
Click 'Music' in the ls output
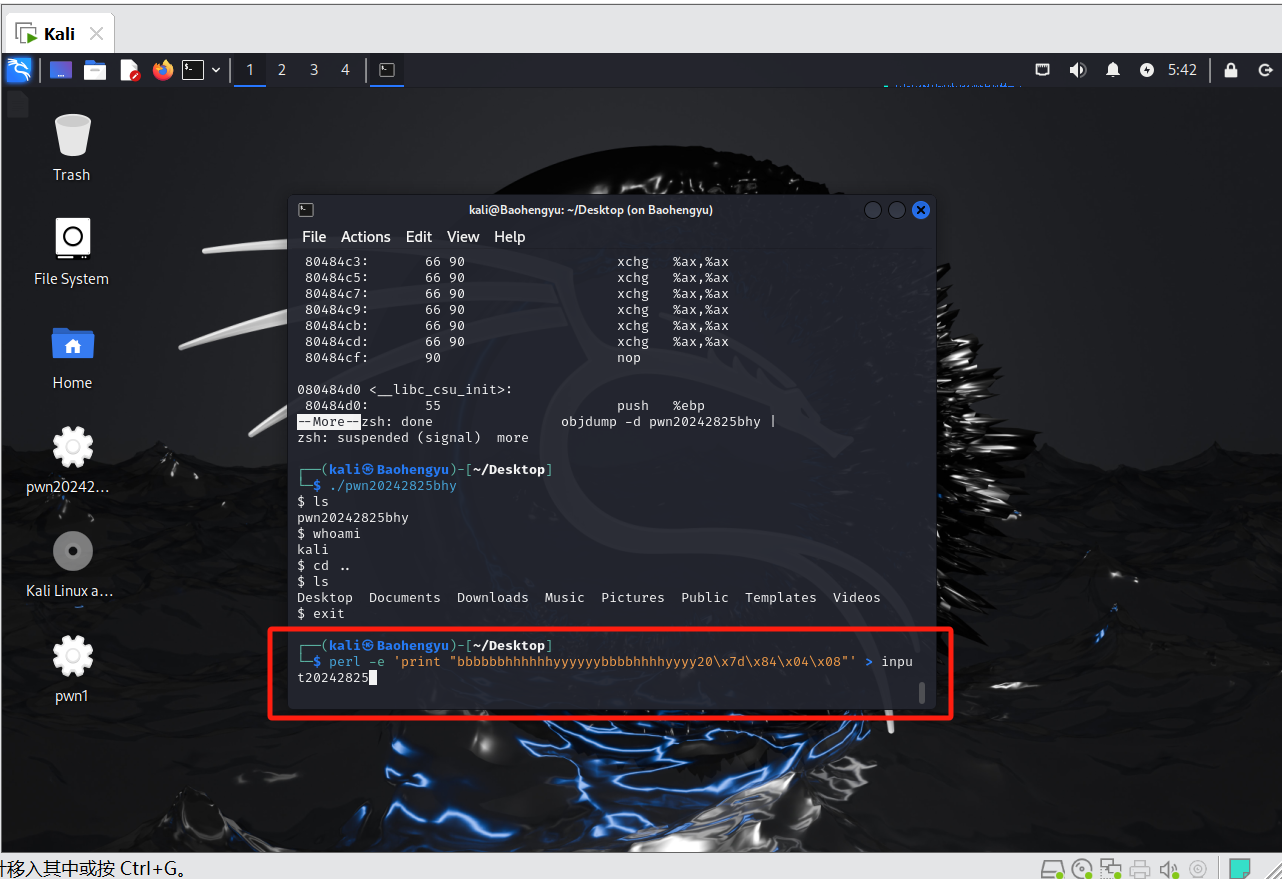click(x=565, y=598)
